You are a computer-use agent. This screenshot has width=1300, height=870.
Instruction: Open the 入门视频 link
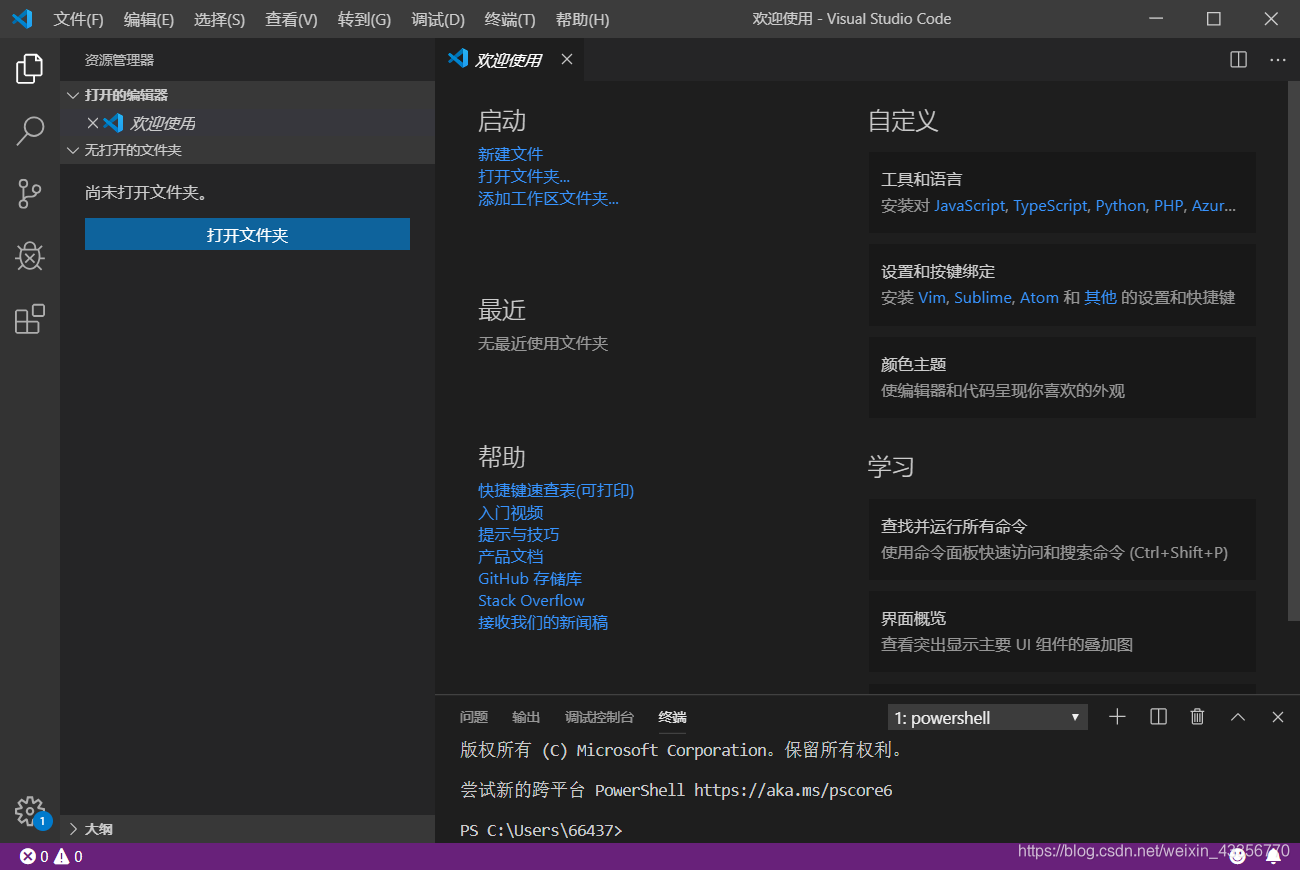pos(510,512)
